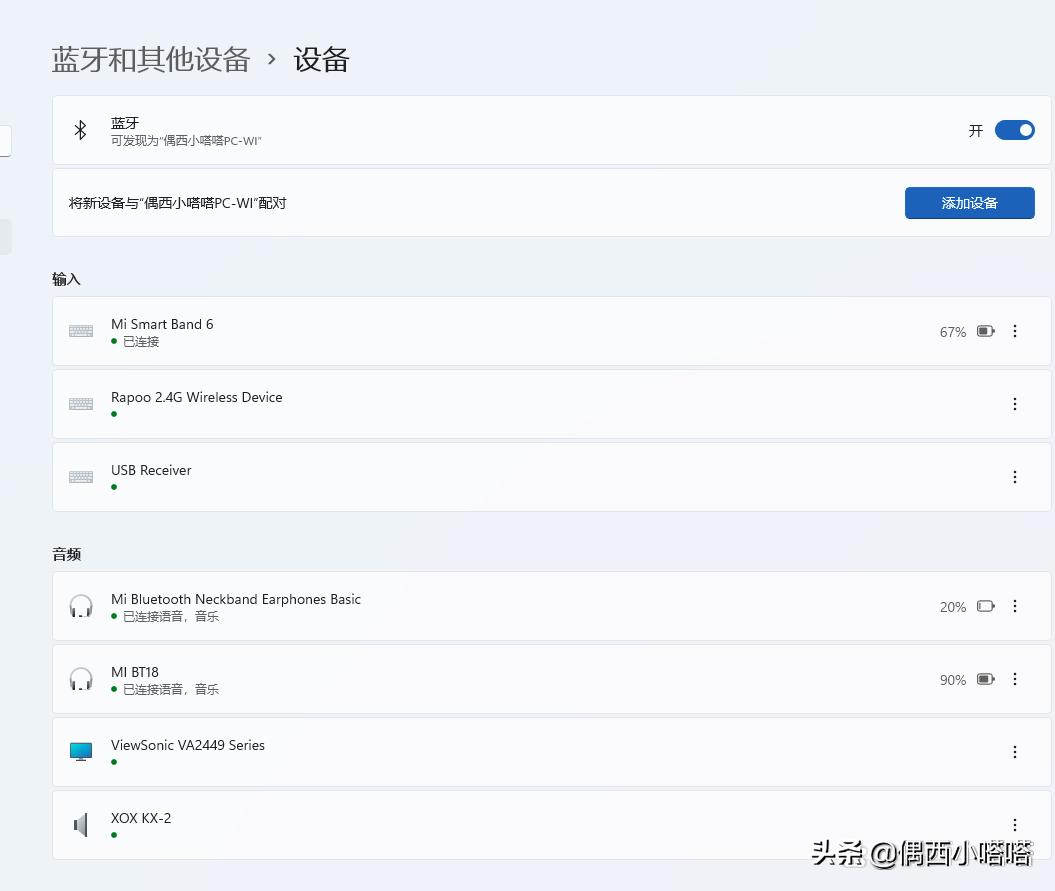Viewport: 1055px width, 891px height.
Task: Click the Bluetooth icon next to 蓝牙
Action: 80,130
